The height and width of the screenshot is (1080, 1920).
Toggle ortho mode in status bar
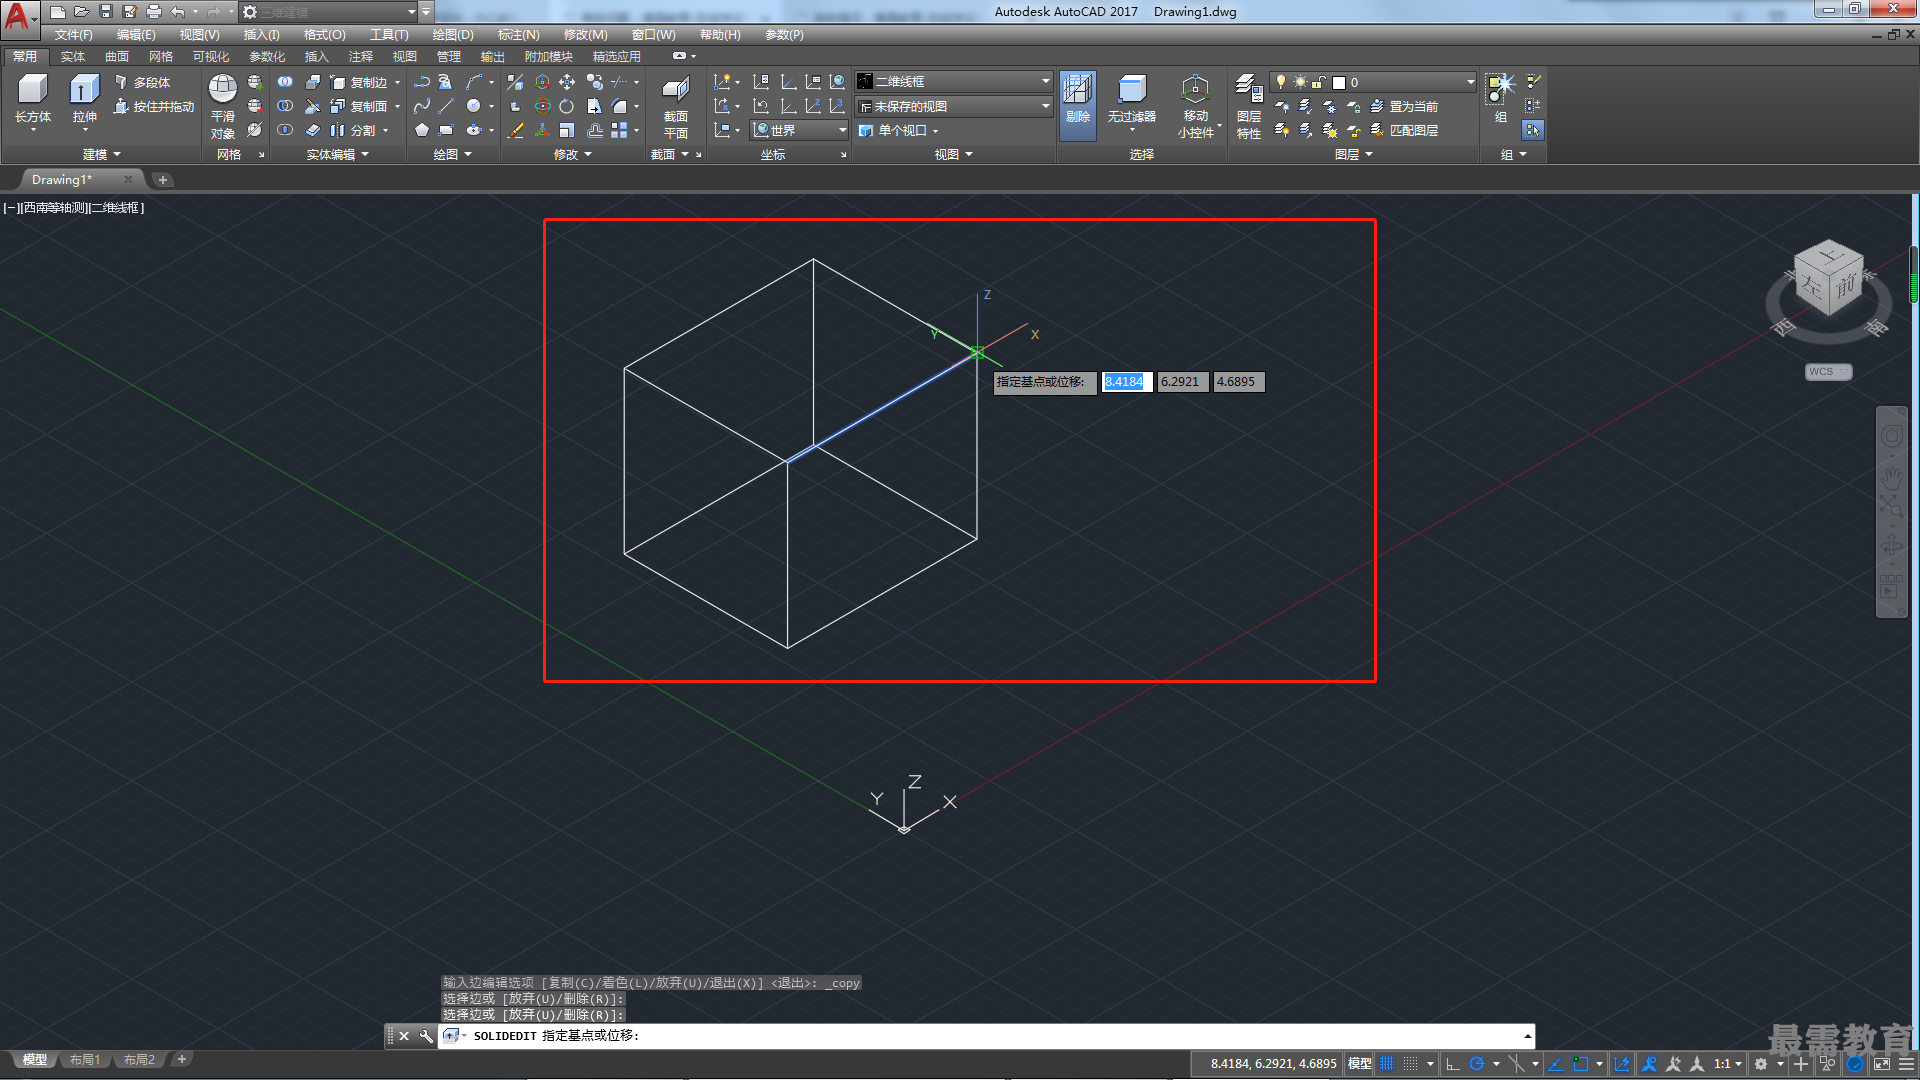pyautogui.click(x=1453, y=1064)
